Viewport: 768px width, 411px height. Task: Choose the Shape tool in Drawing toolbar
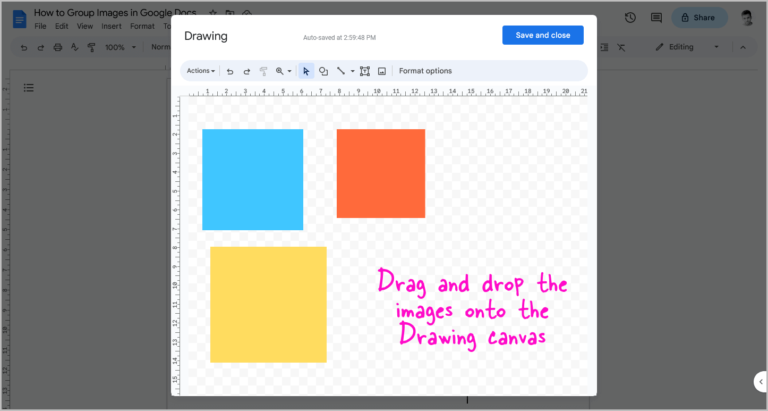point(323,71)
